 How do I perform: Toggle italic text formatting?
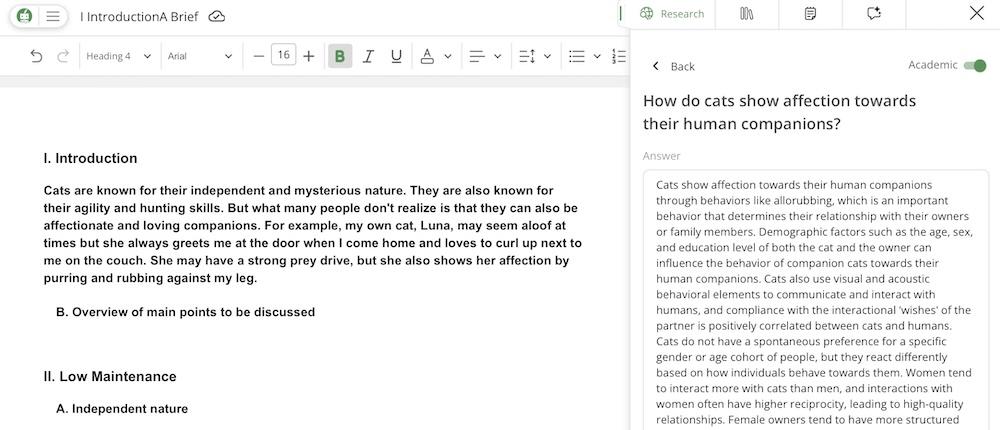click(x=368, y=57)
